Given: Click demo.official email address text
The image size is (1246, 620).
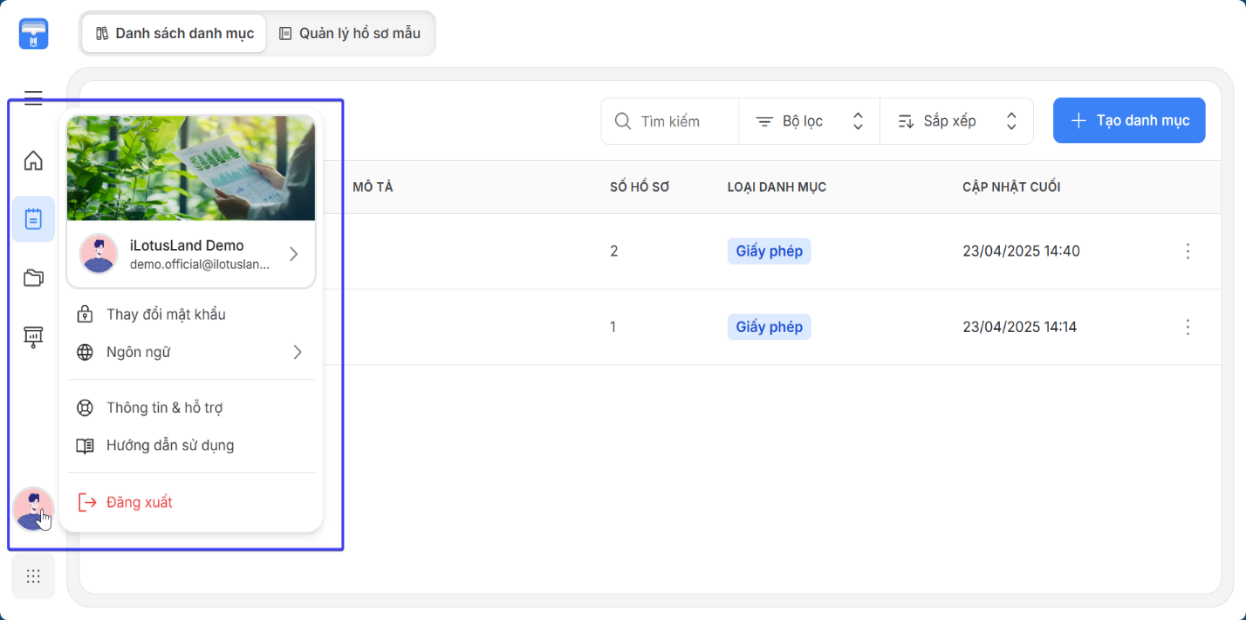Looking at the screenshot, I should 200,264.
